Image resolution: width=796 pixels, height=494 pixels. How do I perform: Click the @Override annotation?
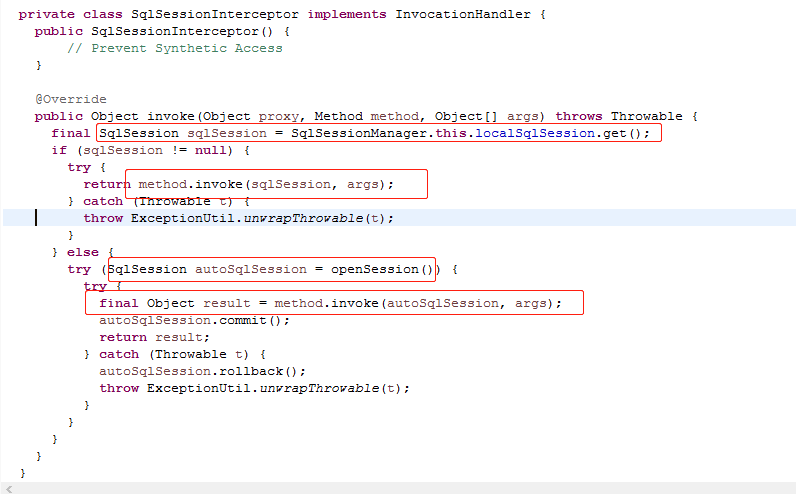(x=71, y=99)
